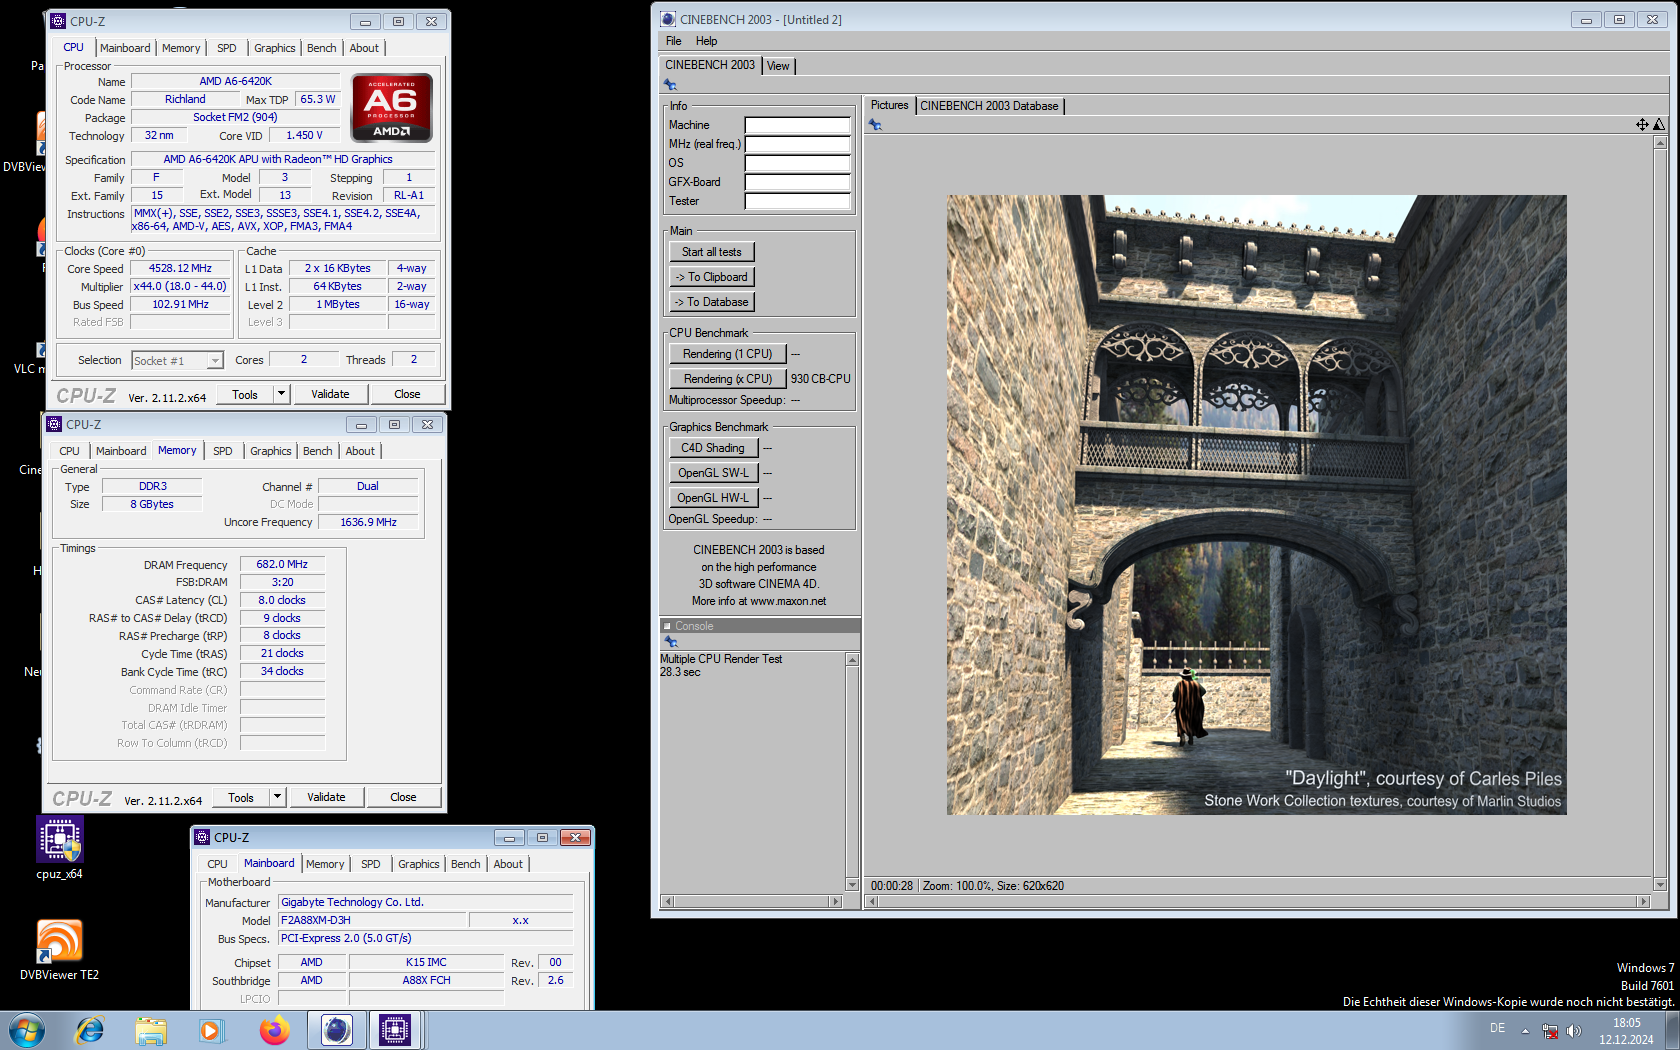The height and width of the screenshot is (1050, 1680).
Task: Open Selection Socket #1 dropdown
Action: (215, 361)
